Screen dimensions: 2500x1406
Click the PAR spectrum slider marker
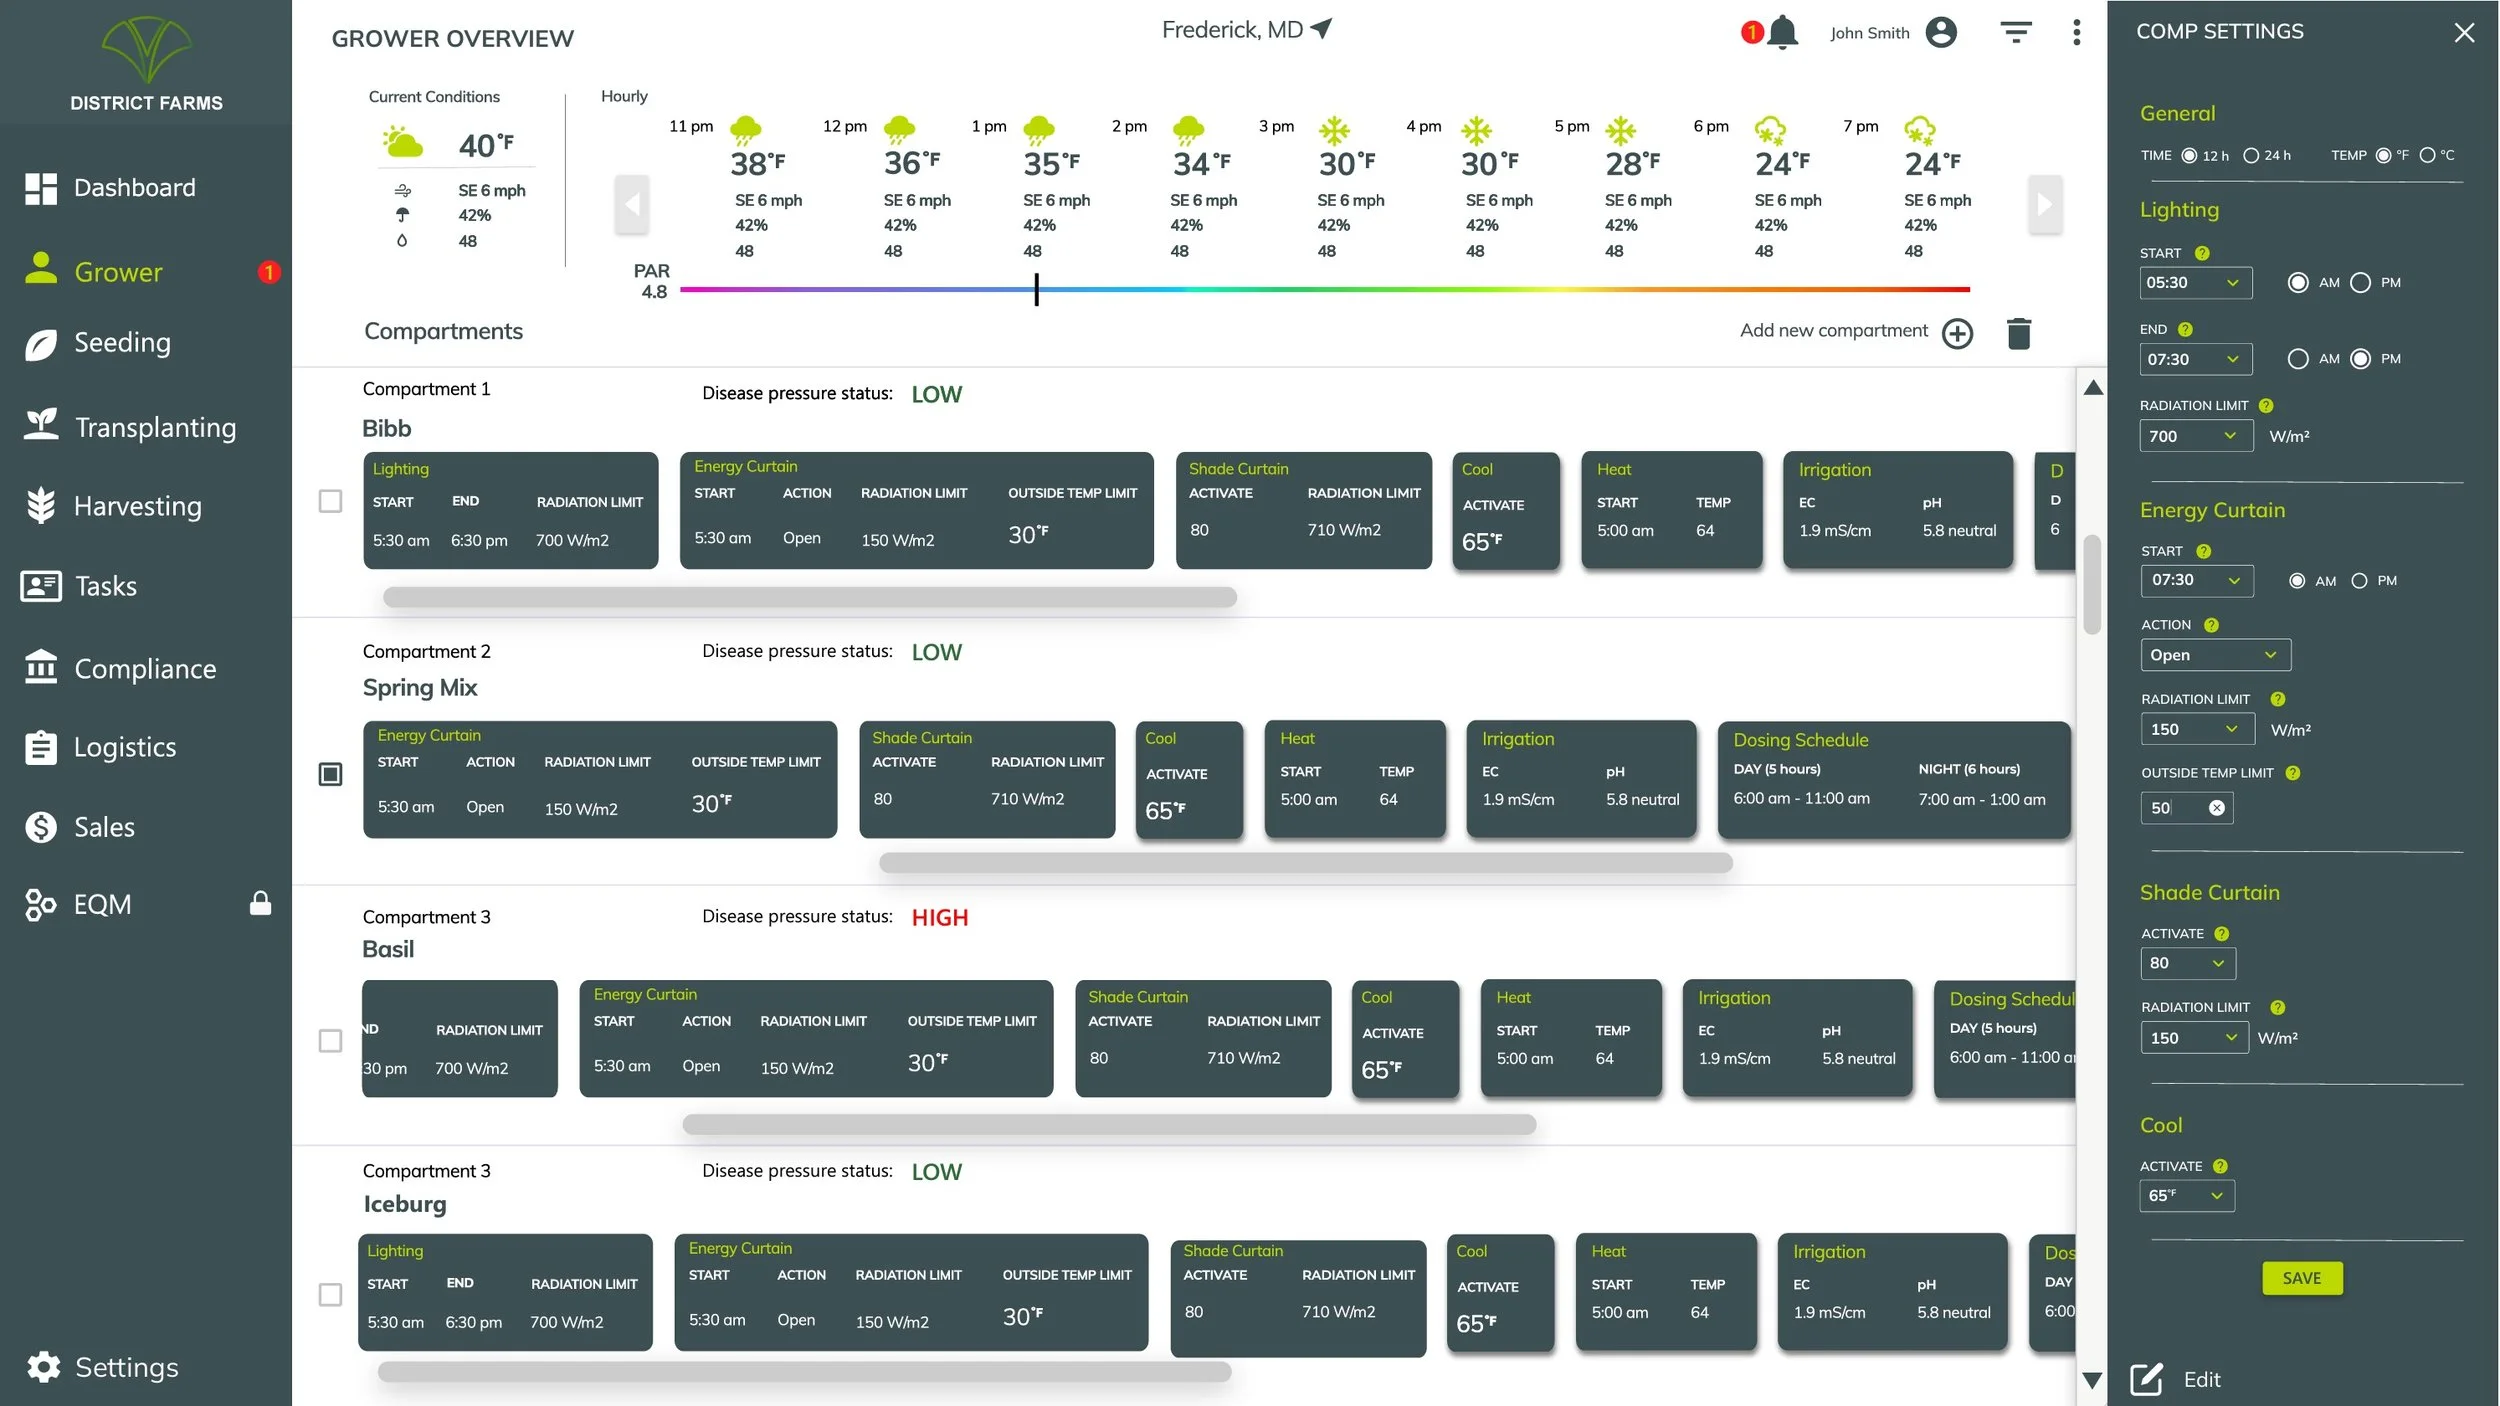point(1036,290)
